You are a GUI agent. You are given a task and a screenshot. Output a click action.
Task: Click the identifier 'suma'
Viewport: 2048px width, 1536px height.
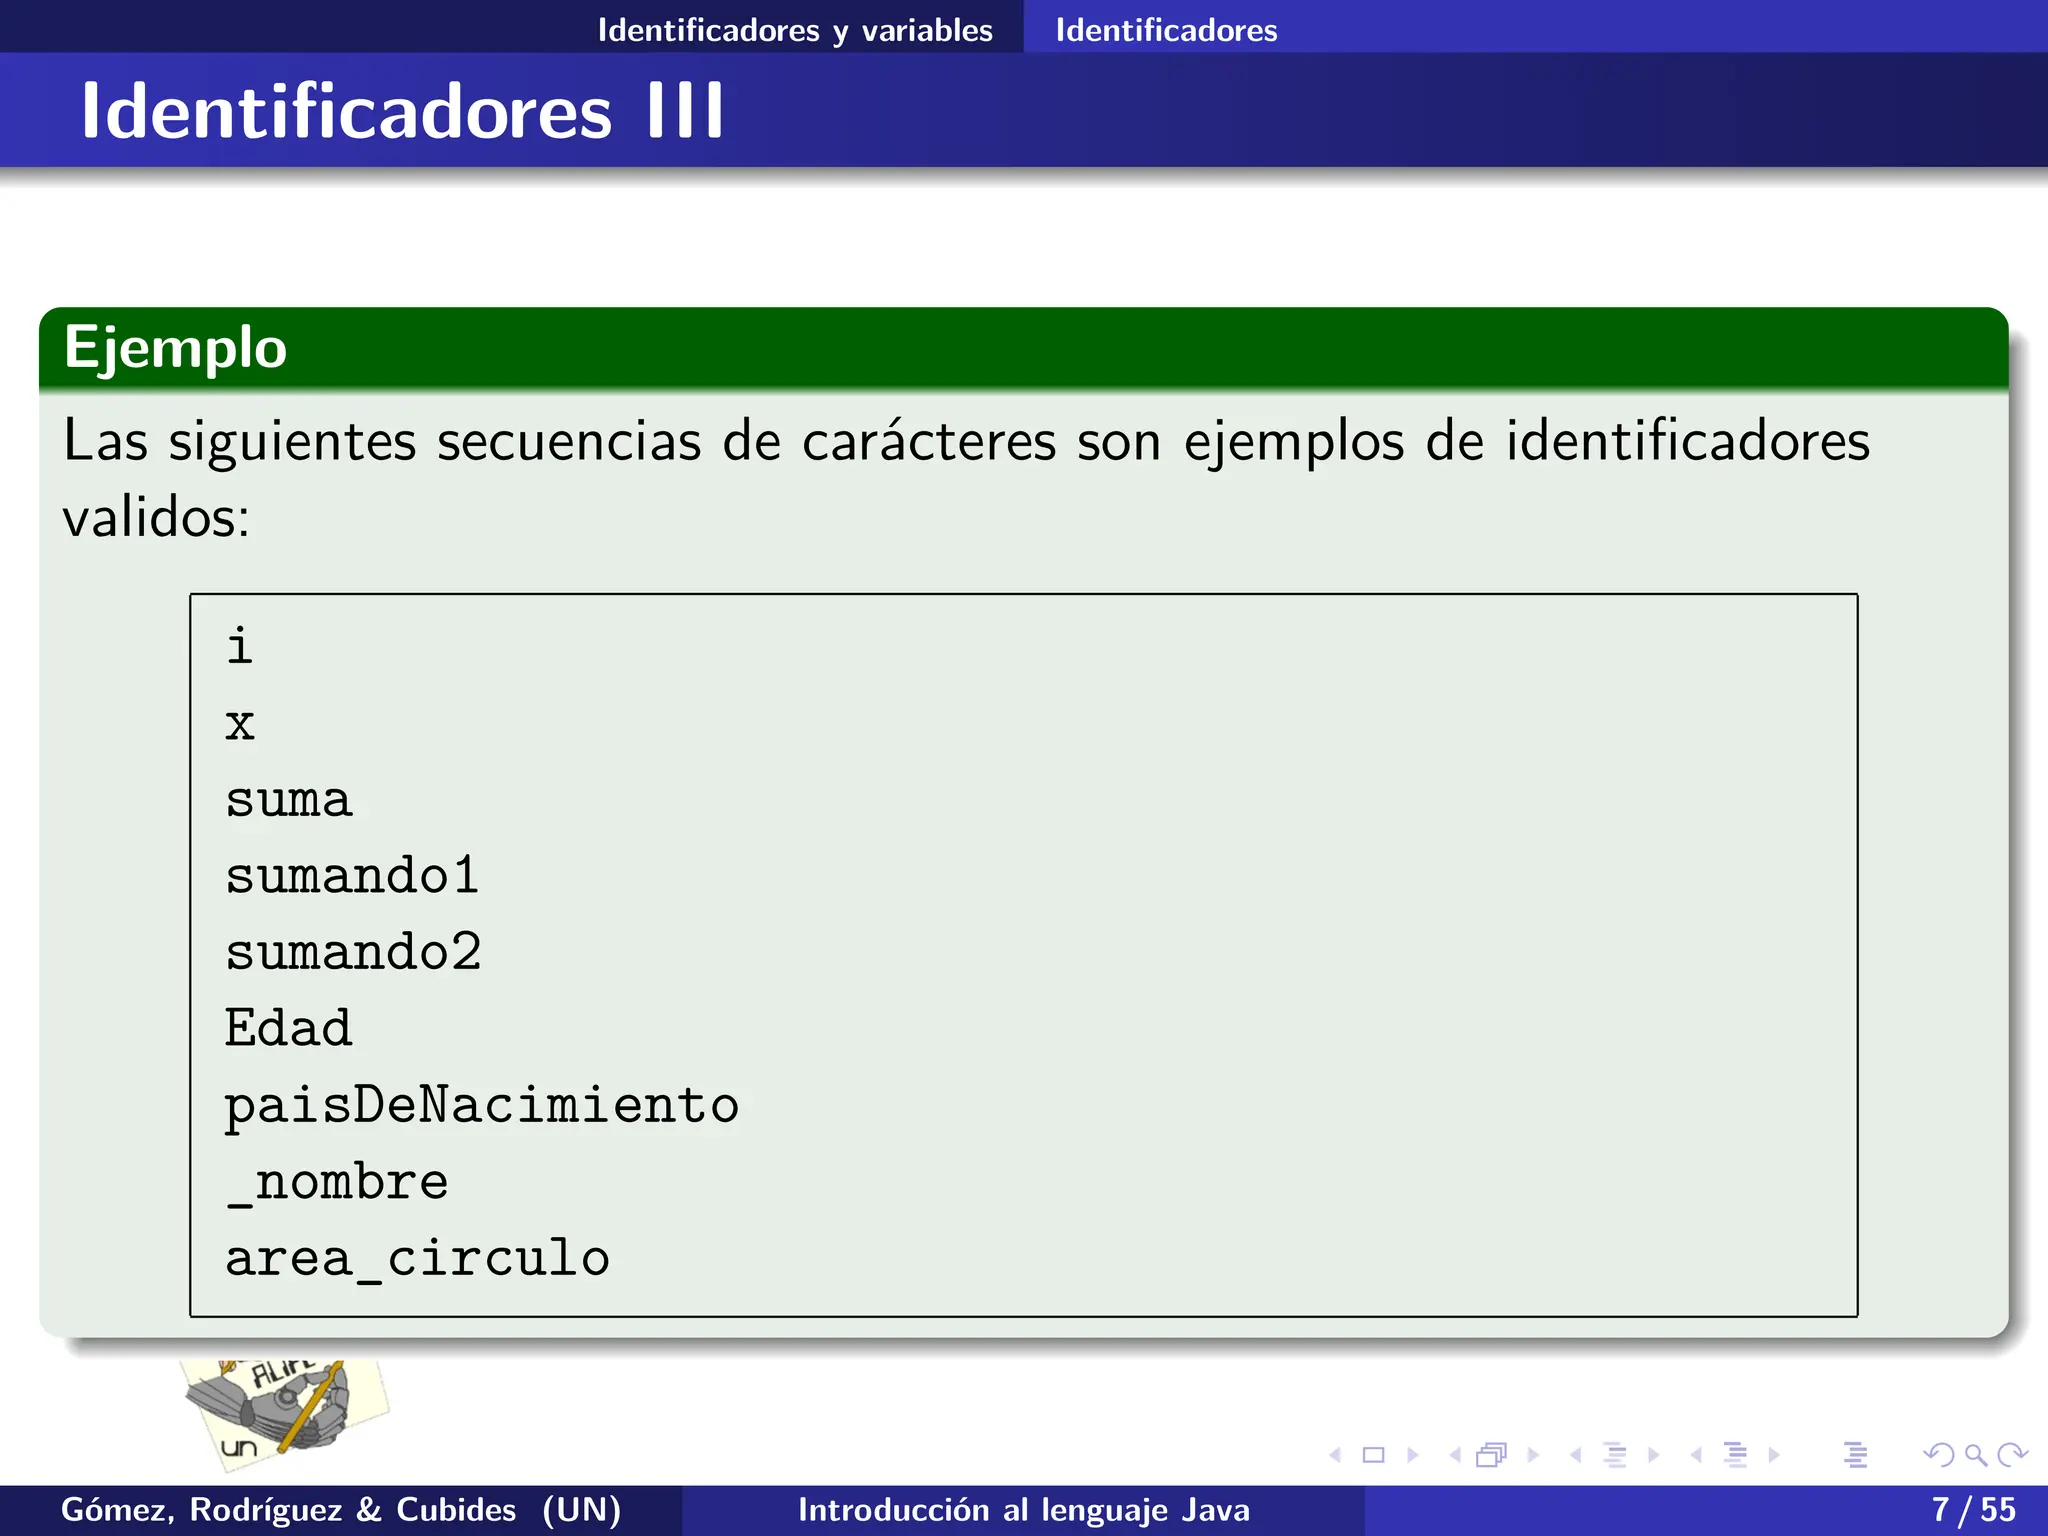pos(289,800)
